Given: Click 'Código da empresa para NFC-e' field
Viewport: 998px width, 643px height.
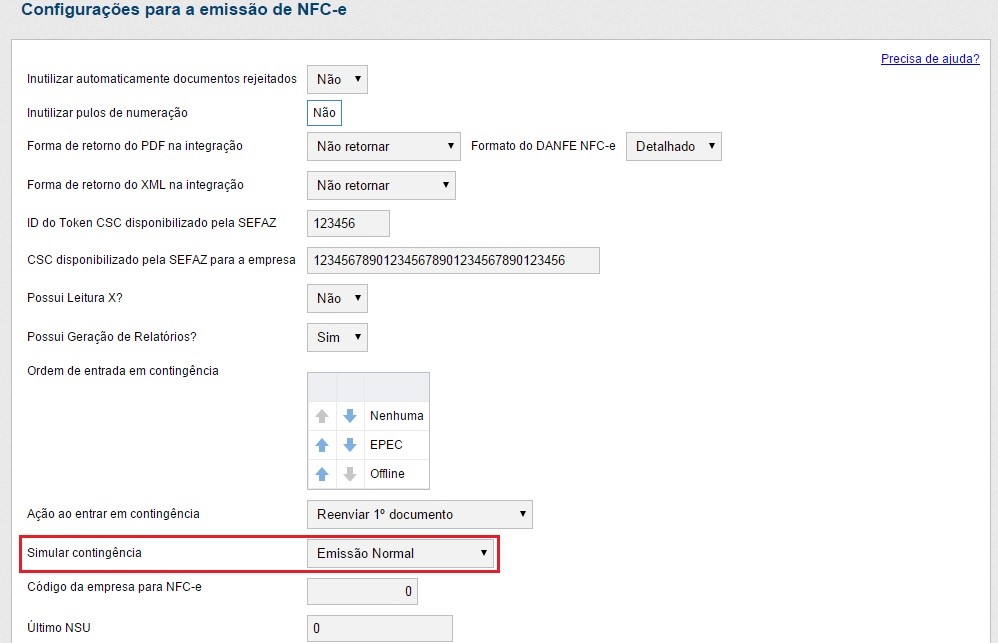Looking at the screenshot, I should [x=362, y=592].
